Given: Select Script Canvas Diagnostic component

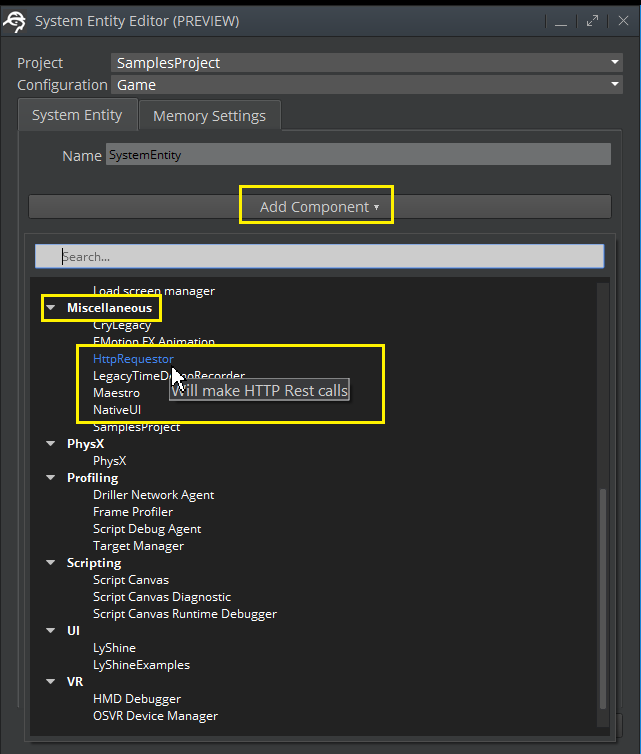Looking at the screenshot, I should coord(162,597).
